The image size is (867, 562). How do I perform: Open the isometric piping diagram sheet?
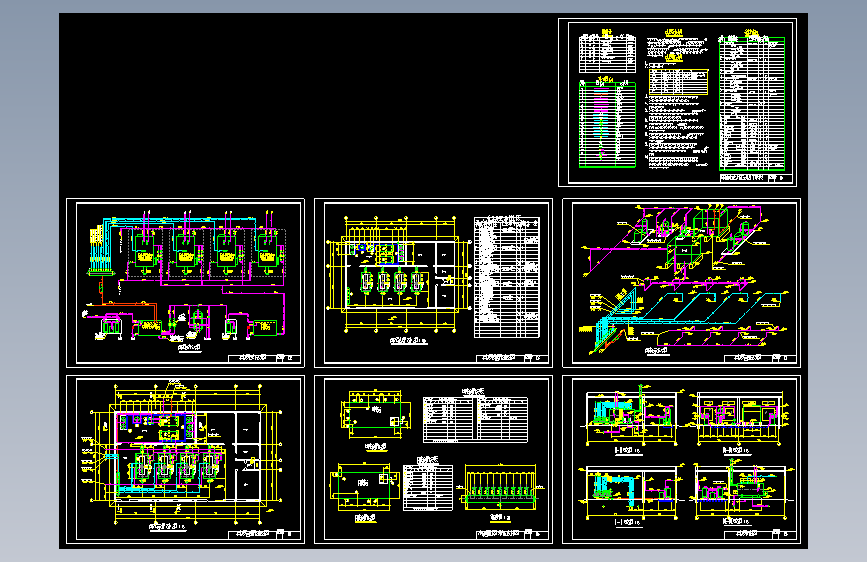click(x=681, y=283)
